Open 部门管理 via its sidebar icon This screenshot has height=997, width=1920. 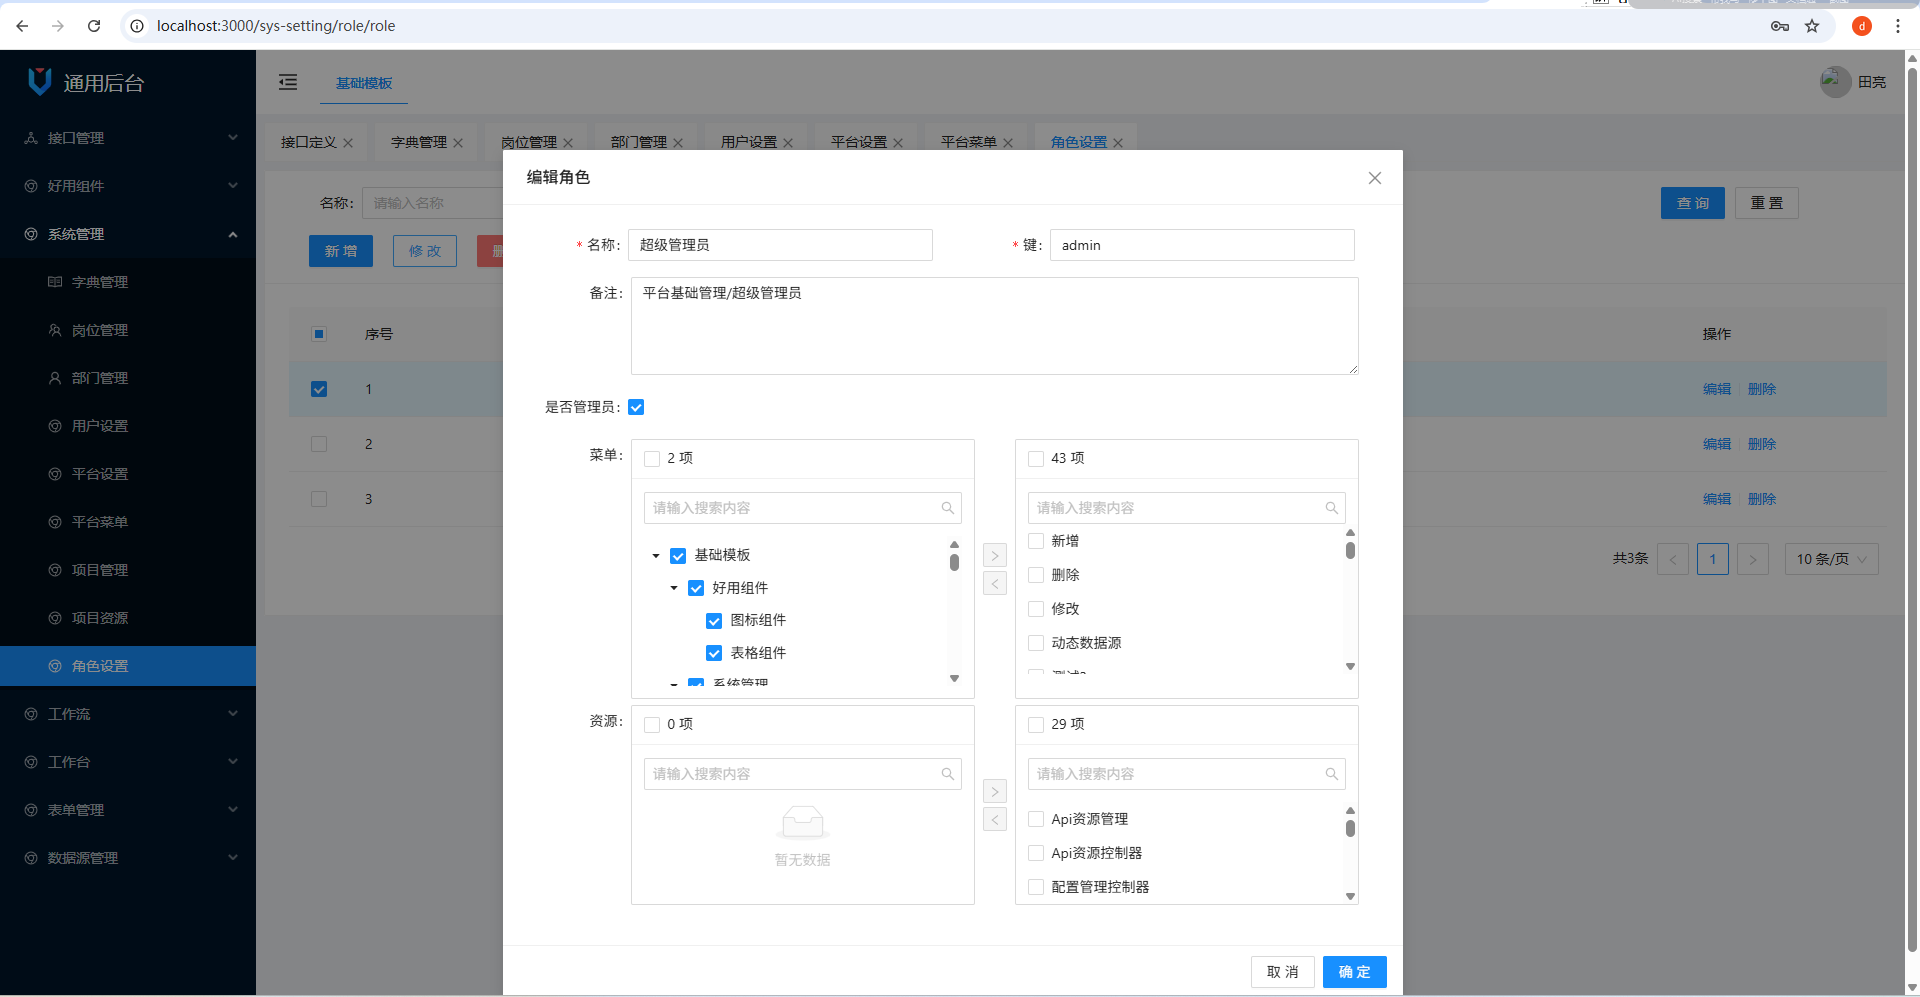pos(55,378)
